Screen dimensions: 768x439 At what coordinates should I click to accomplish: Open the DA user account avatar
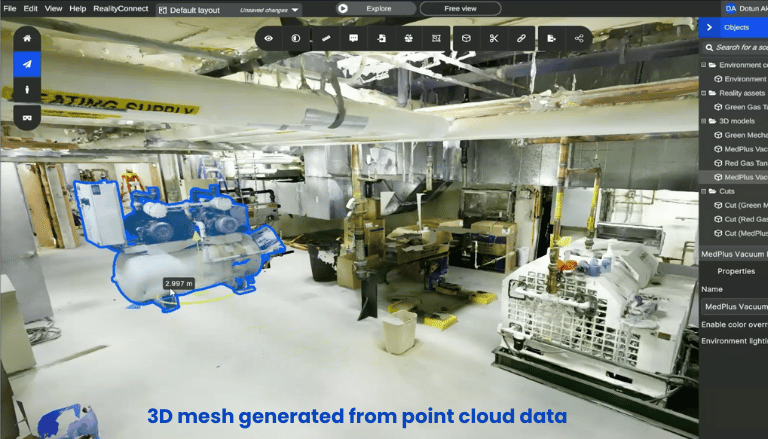(x=731, y=8)
